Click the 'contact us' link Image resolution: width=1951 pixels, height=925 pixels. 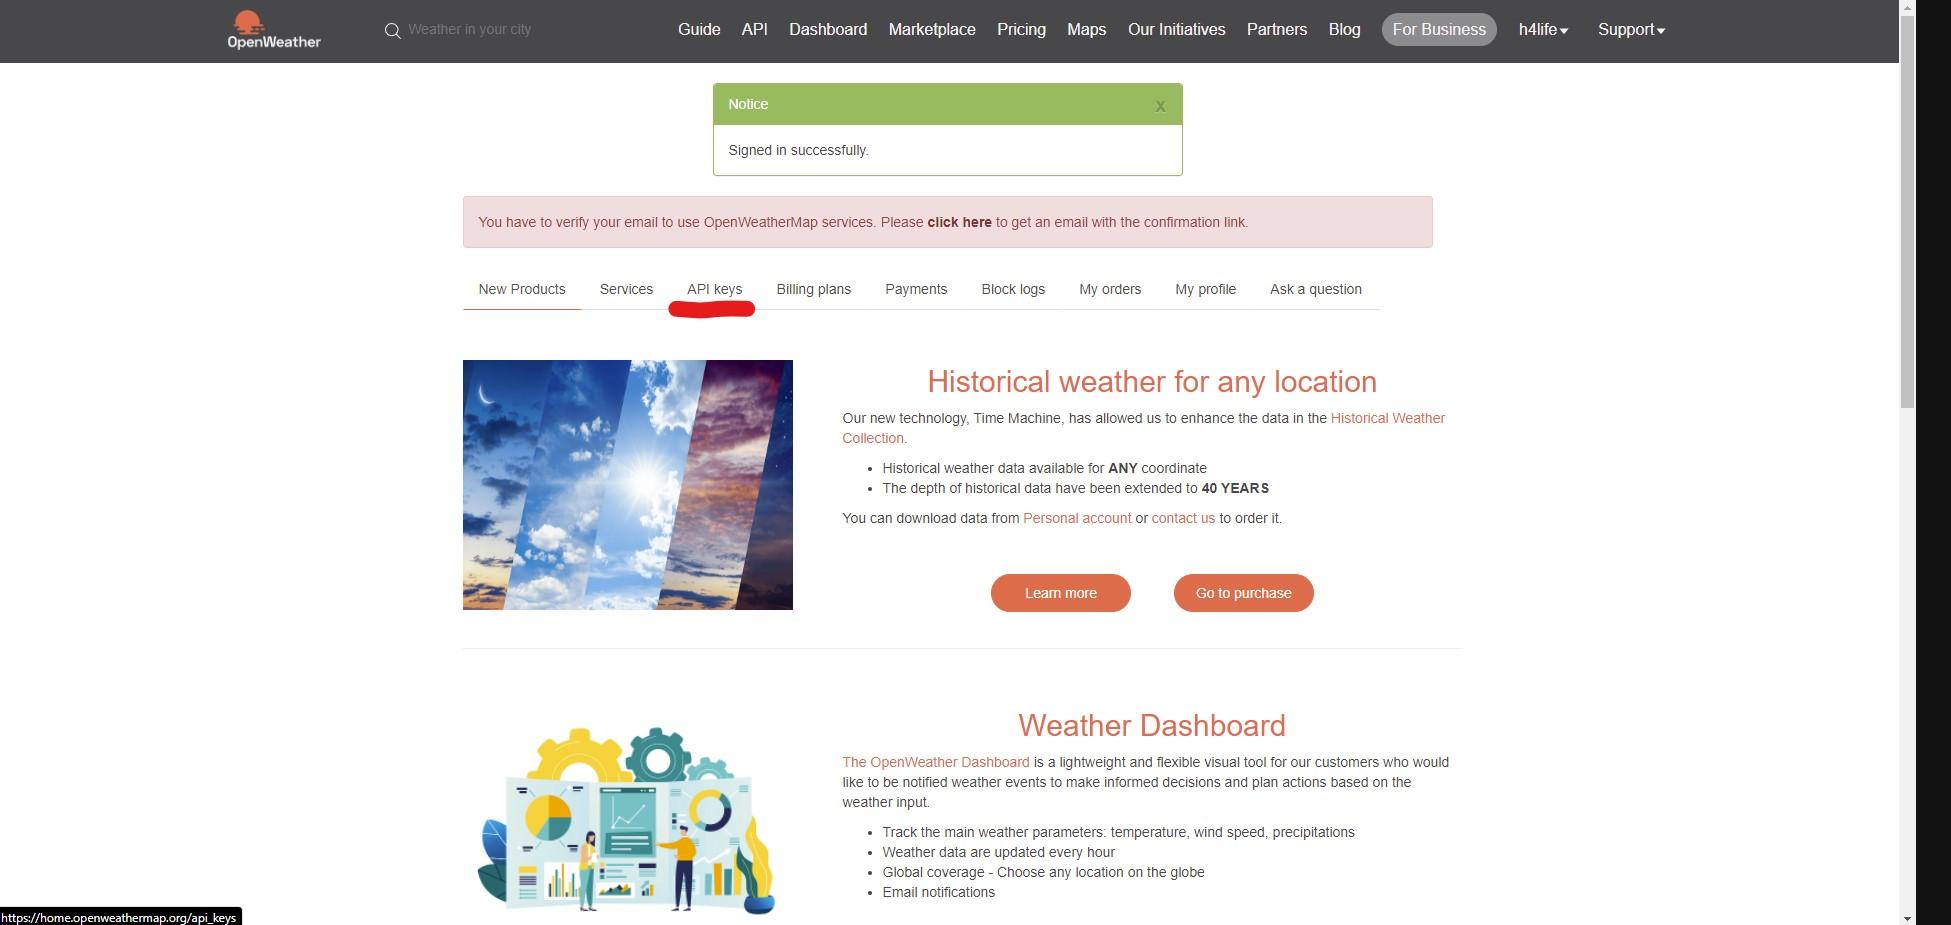pyautogui.click(x=1183, y=518)
